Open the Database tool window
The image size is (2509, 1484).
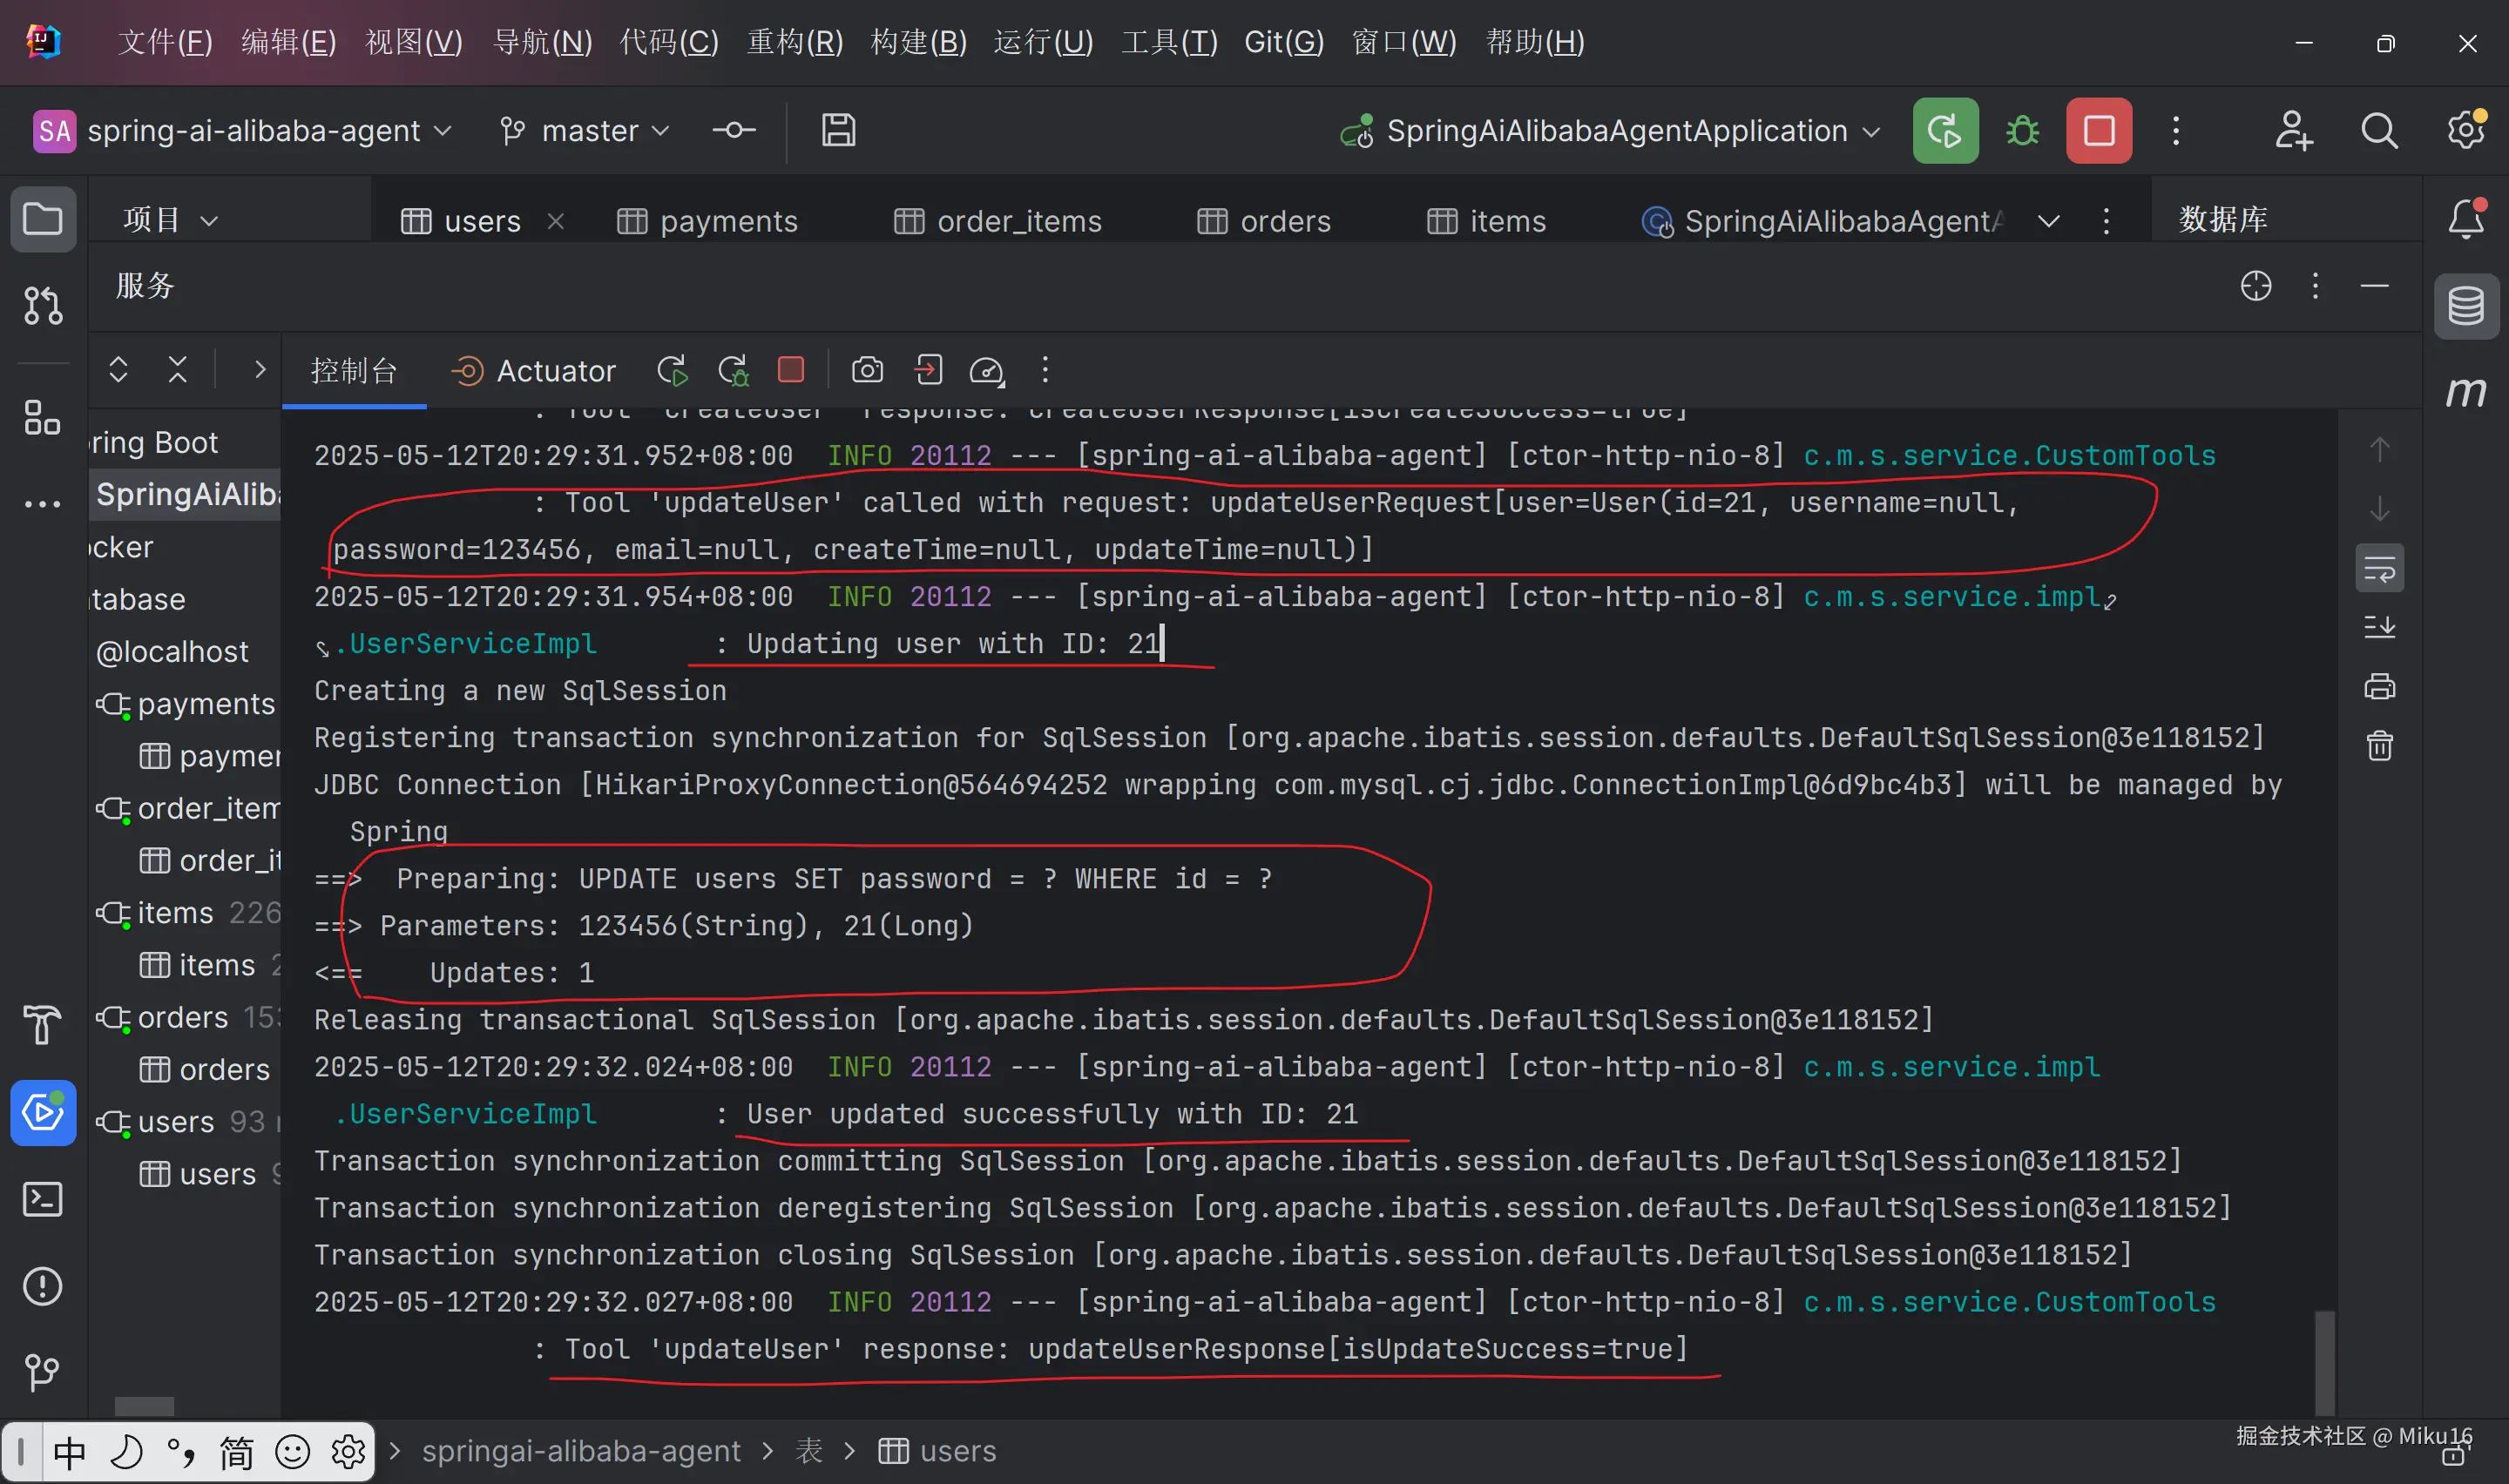pyautogui.click(x=2467, y=306)
